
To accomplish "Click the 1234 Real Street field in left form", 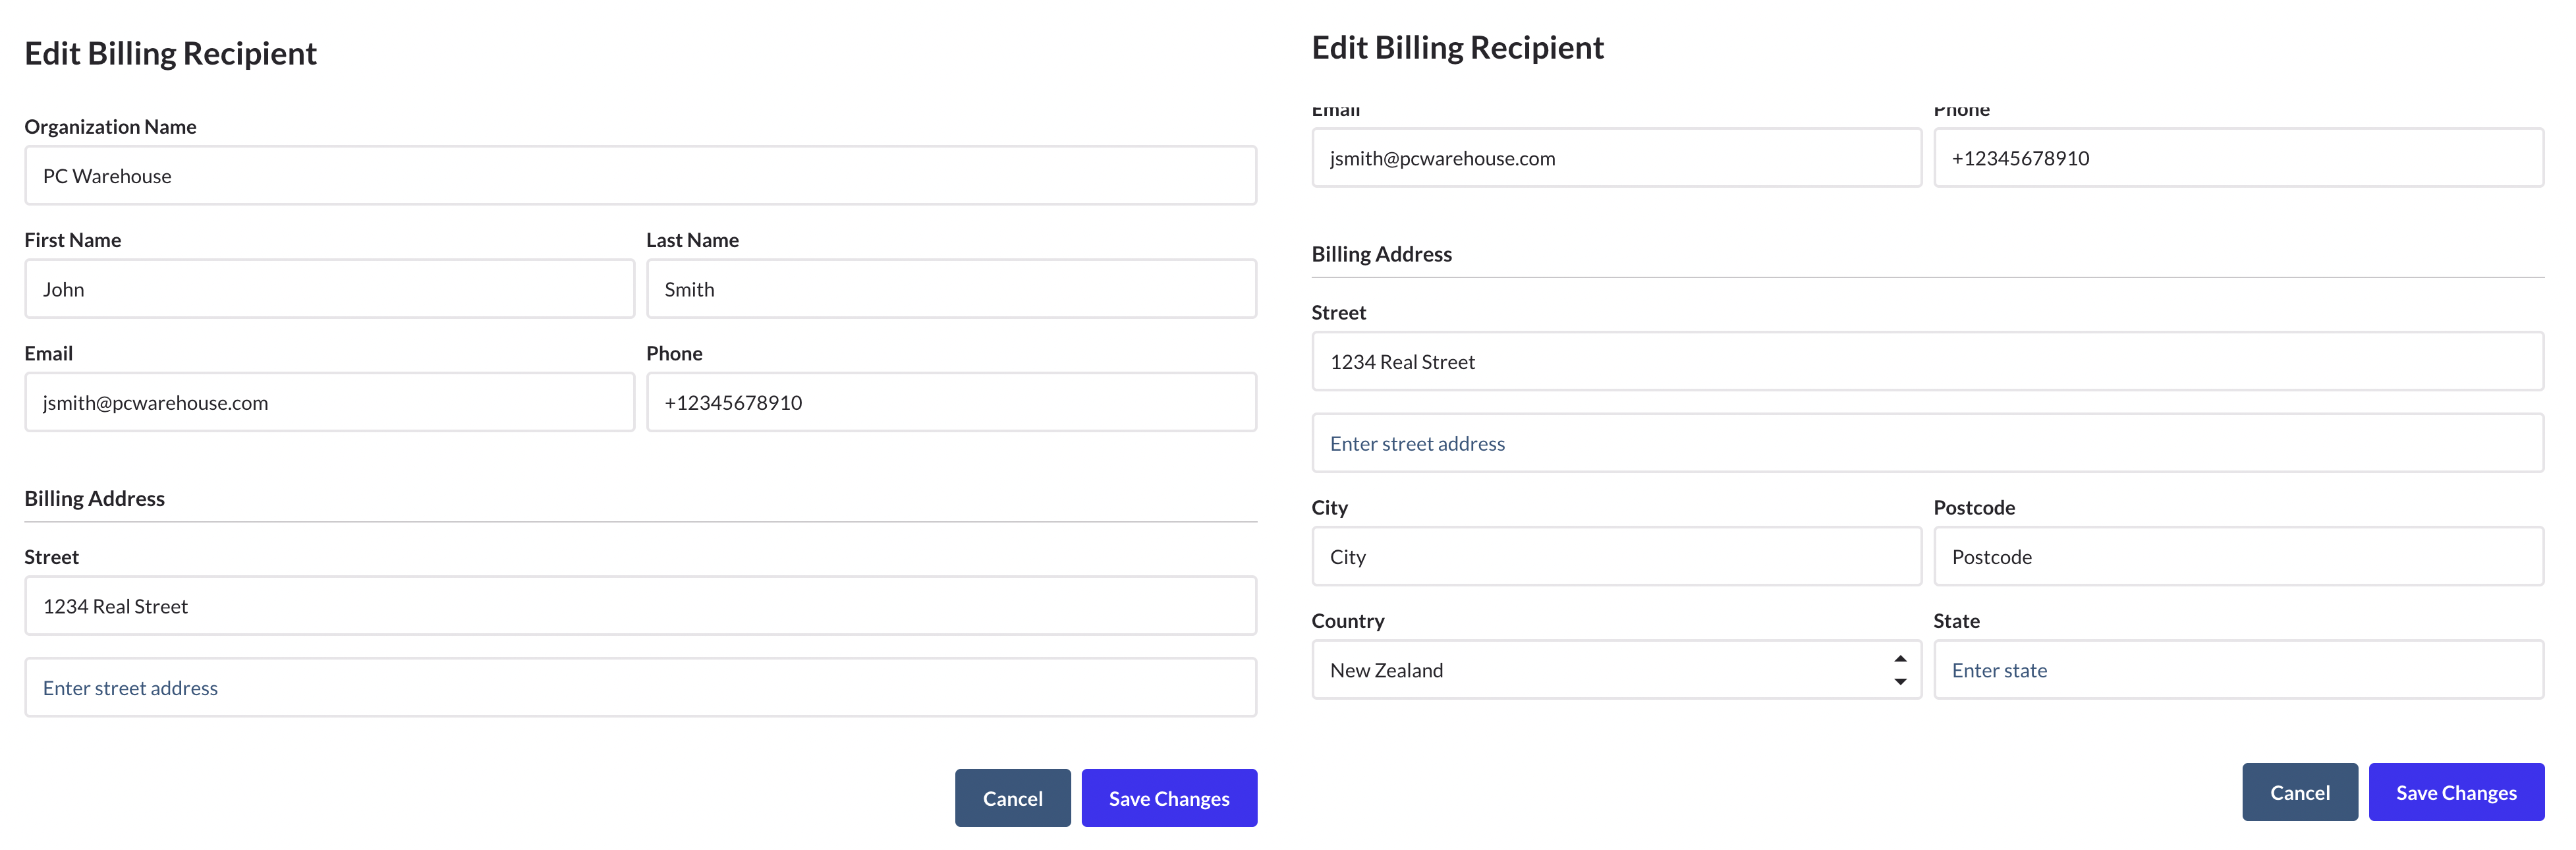I will [x=640, y=606].
